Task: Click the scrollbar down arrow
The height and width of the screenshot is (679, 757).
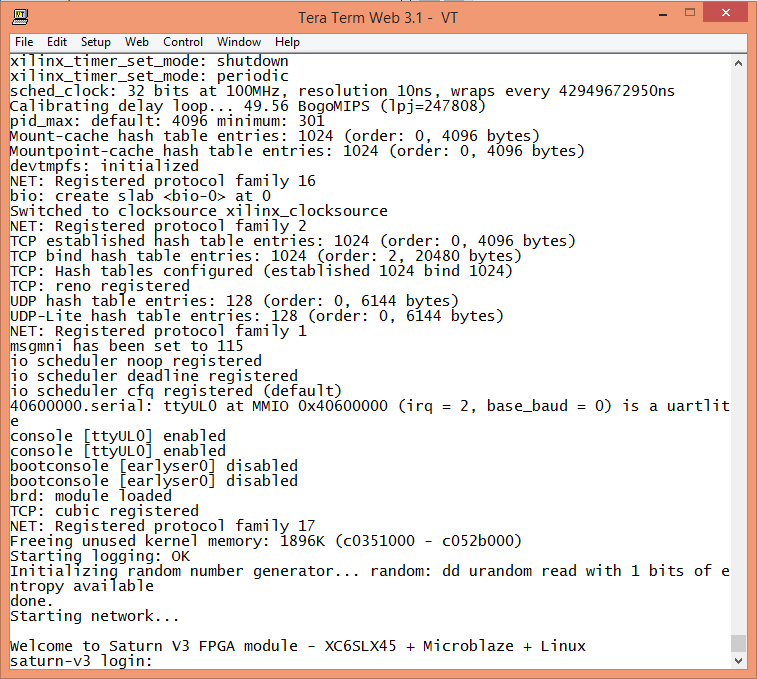Action: pos(738,661)
